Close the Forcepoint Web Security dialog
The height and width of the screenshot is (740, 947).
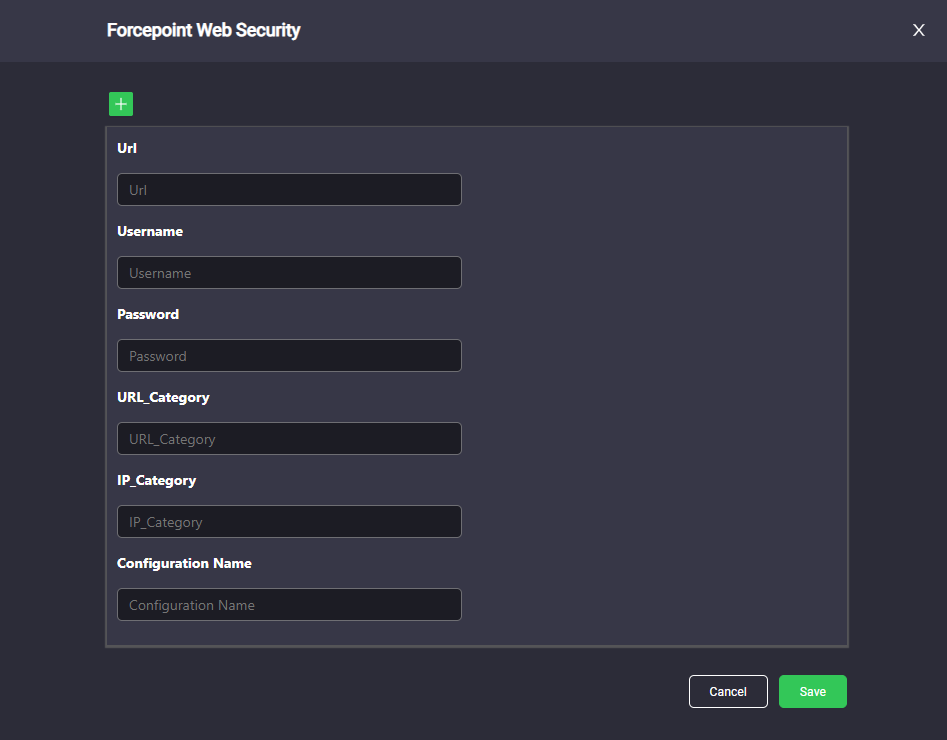919,30
